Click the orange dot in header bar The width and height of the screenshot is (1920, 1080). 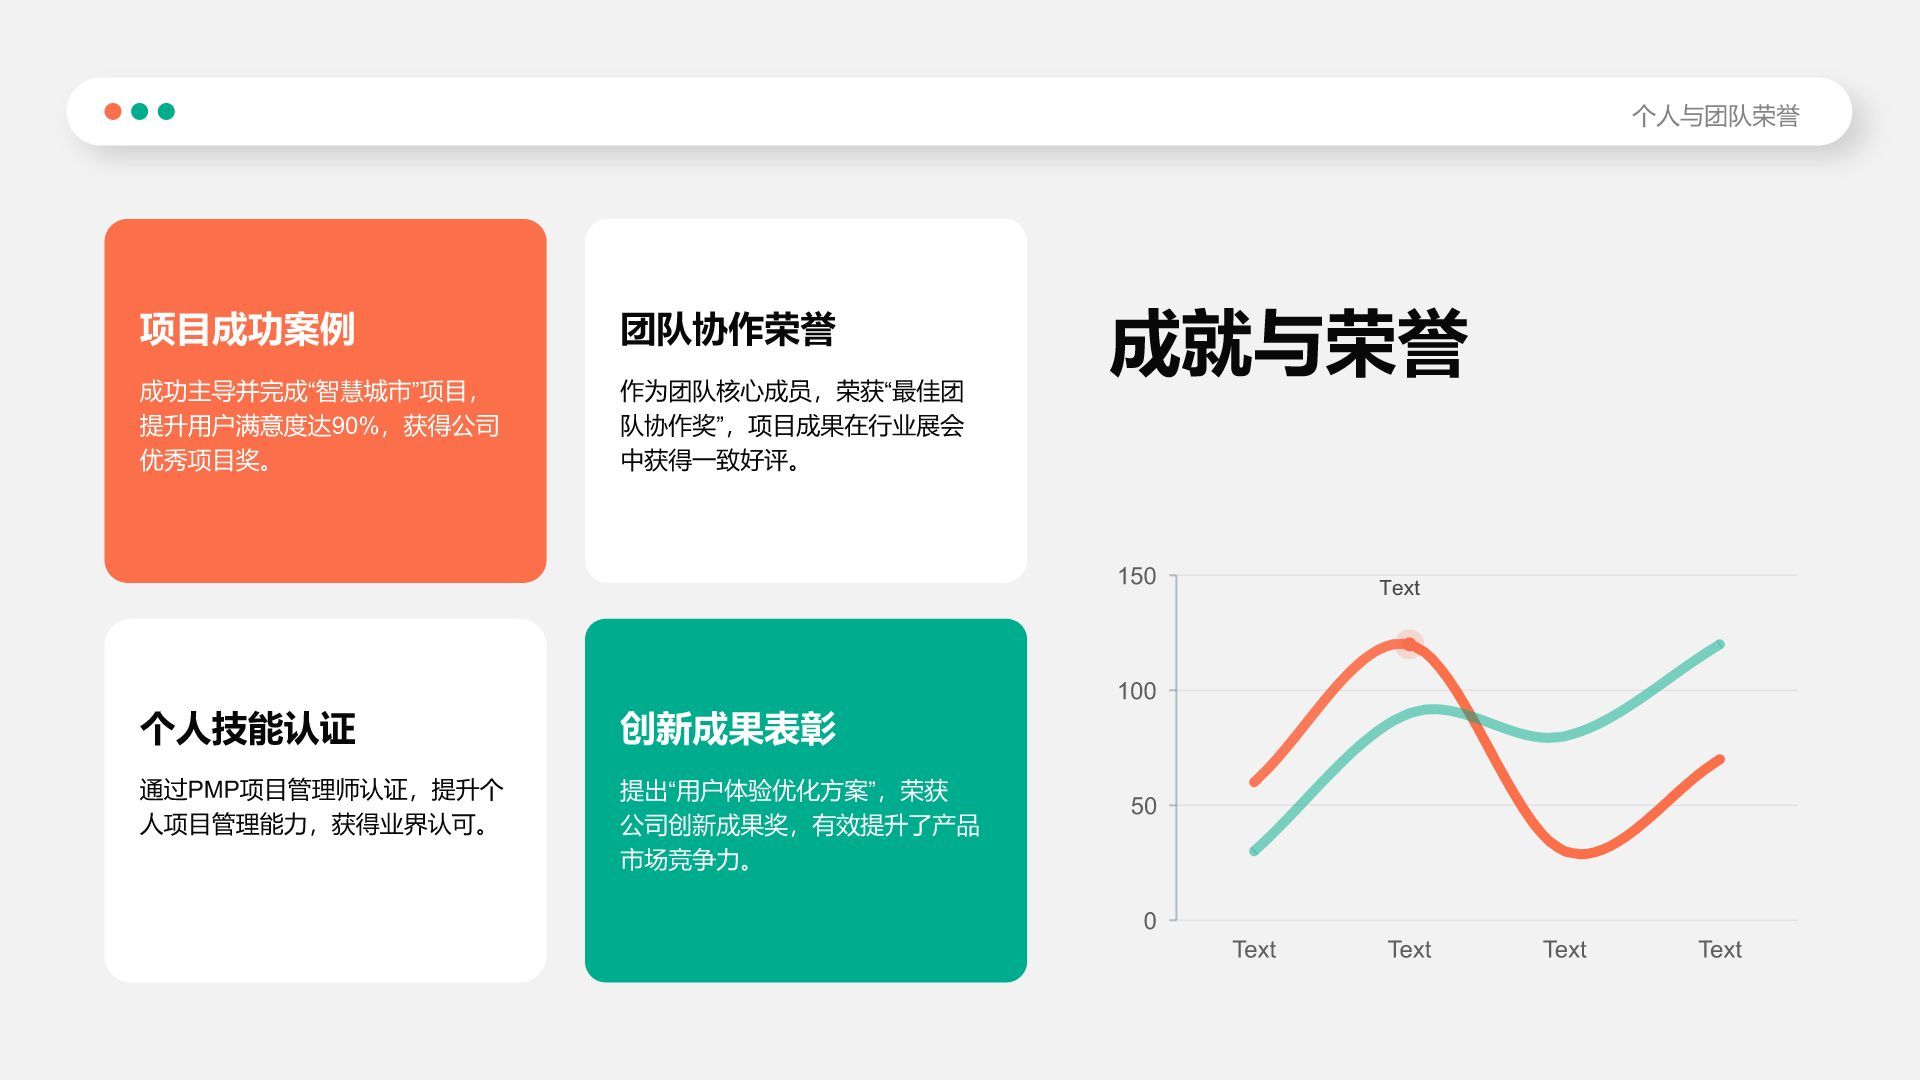(113, 111)
